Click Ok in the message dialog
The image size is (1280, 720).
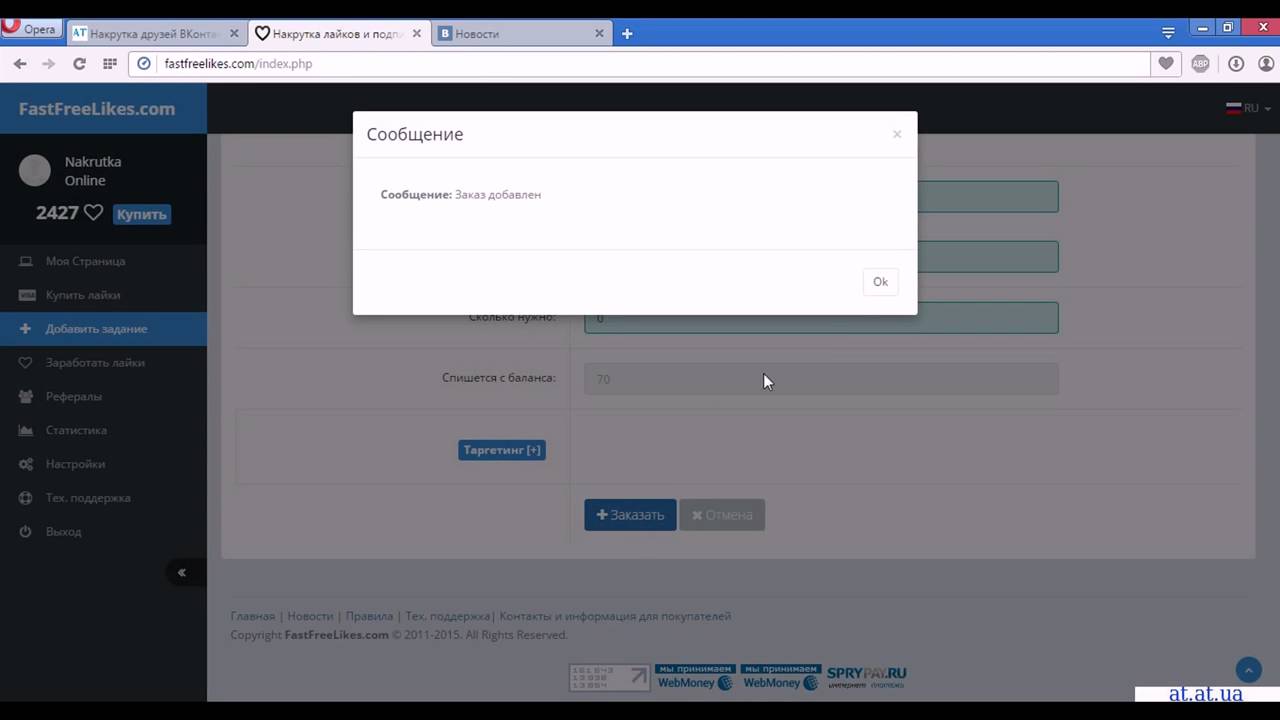[880, 282]
